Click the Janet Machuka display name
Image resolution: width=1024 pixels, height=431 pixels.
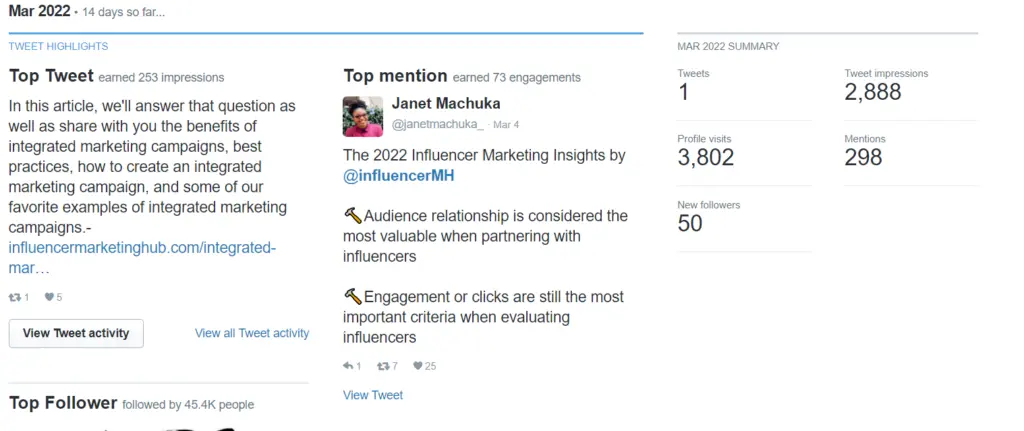tap(445, 104)
